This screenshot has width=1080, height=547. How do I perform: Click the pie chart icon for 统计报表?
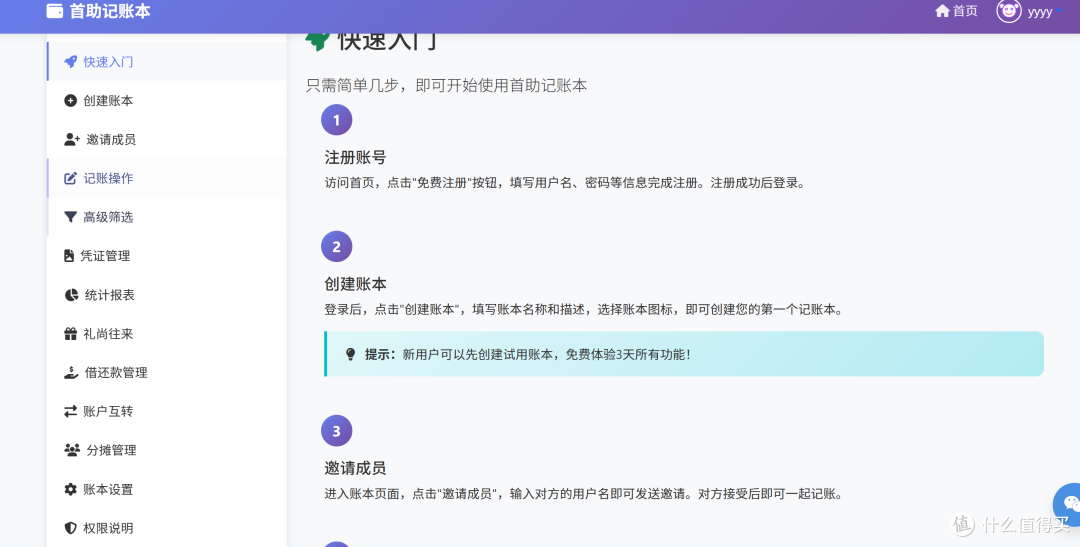coord(71,295)
